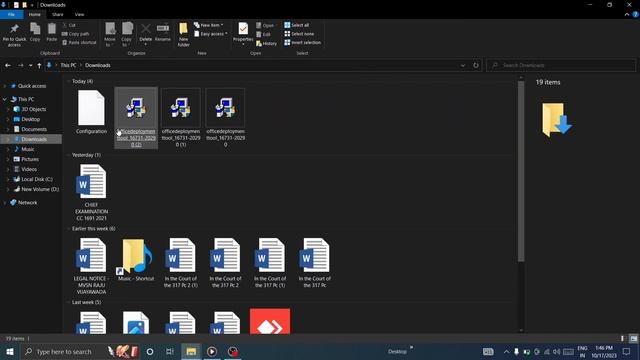
Task: Open the Easy access dropdown
Action: pyautogui.click(x=211, y=34)
